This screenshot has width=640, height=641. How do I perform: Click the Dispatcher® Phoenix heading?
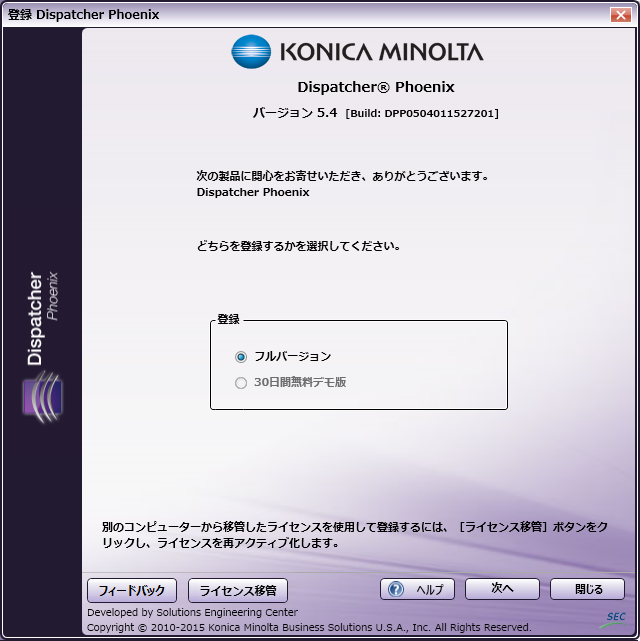(x=376, y=87)
